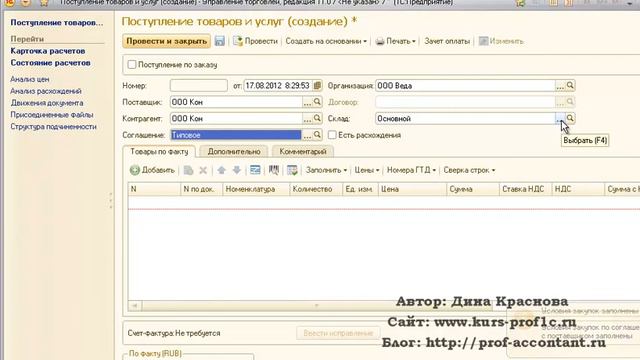The width and height of the screenshot is (640, 360).
Task: Click the Ввести исправление button
Action: [x=338, y=333]
